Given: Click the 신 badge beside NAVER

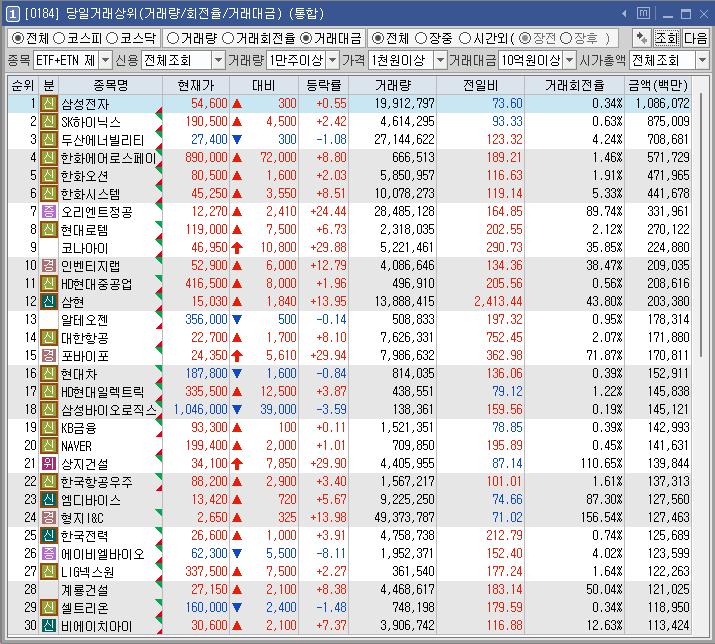Looking at the screenshot, I should pos(49,446).
